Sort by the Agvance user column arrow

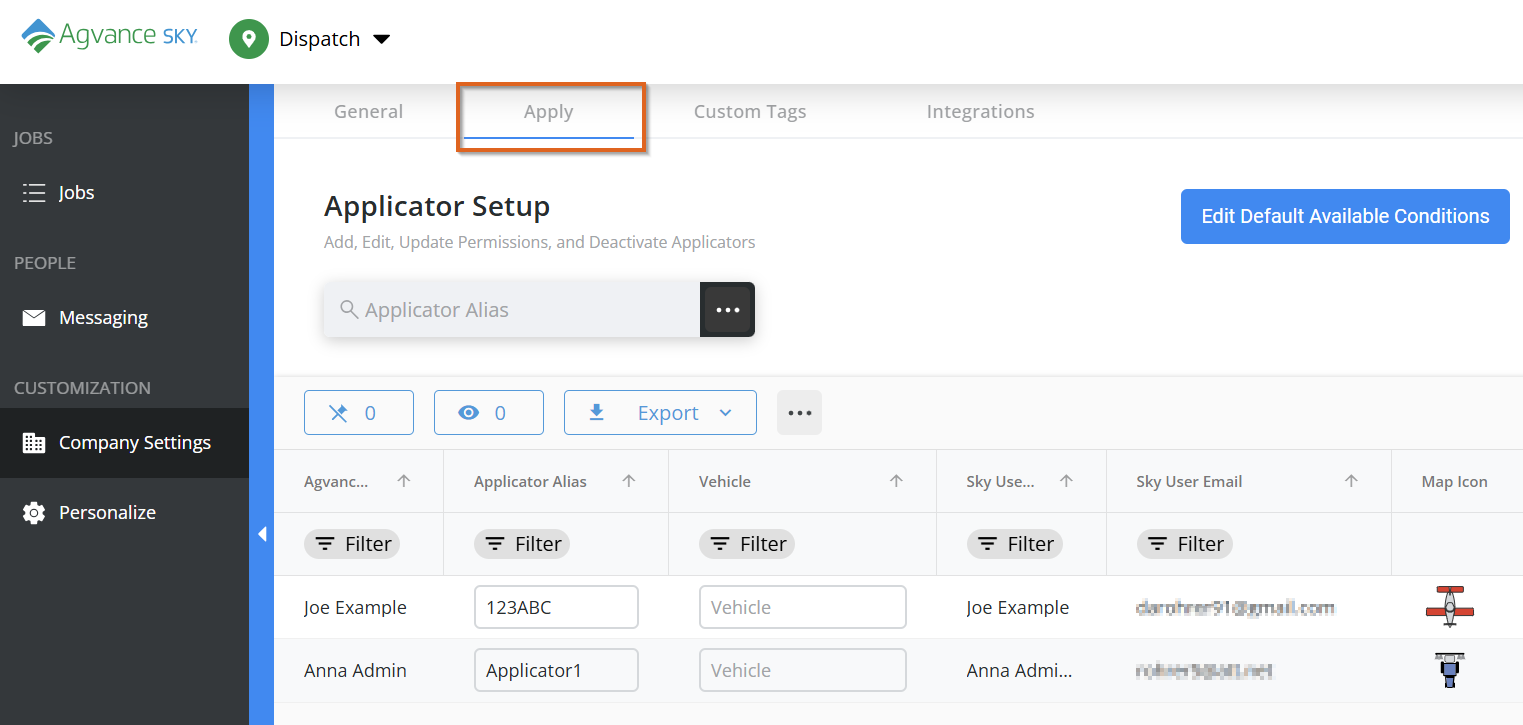404,481
